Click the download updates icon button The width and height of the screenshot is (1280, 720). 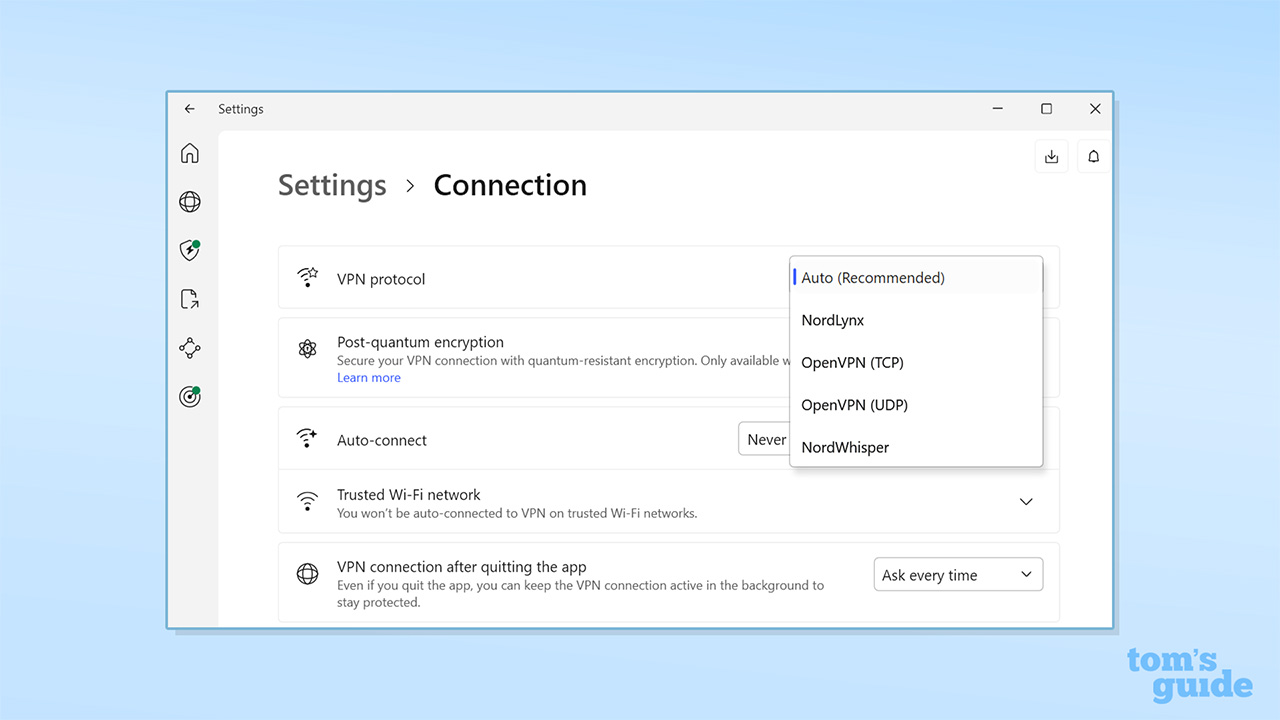click(1051, 157)
